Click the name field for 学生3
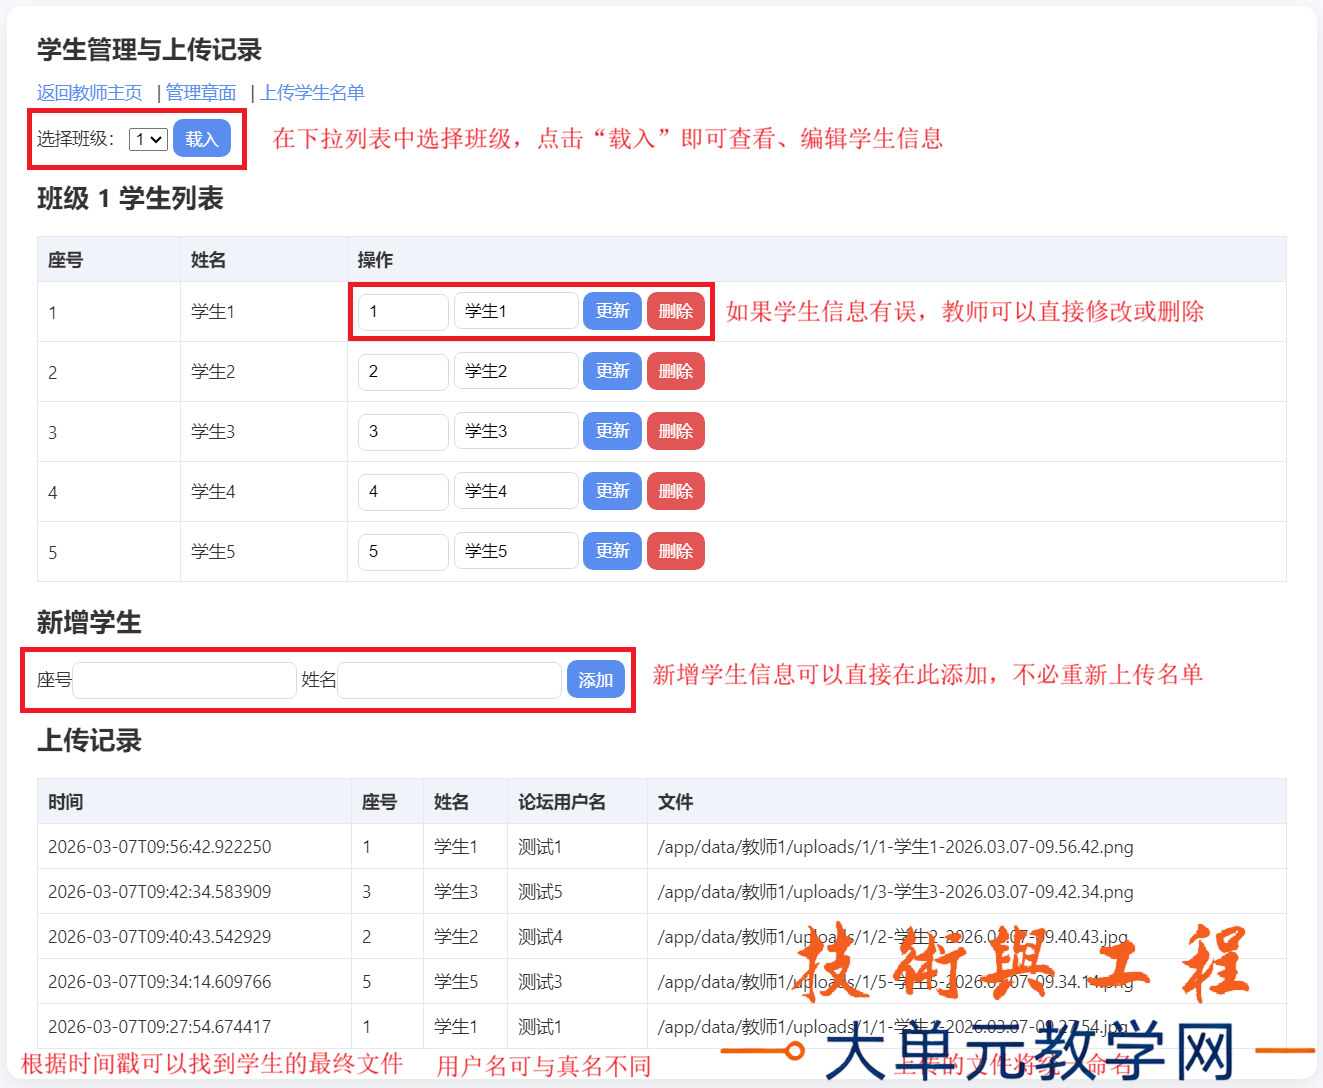Image resolution: width=1323 pixels, height=1088 pixels. pyautogui.click(x=515, y=430)
